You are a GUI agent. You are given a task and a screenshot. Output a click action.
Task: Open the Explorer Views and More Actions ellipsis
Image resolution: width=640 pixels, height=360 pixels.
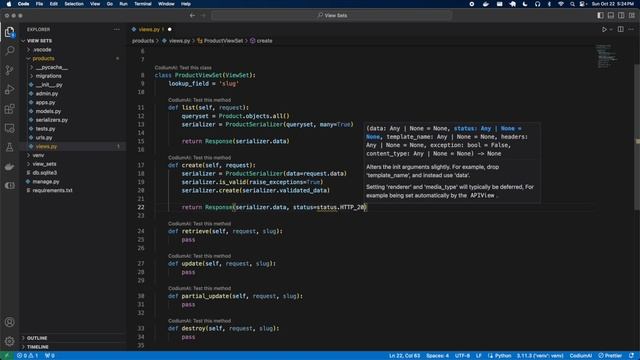[x=117, y=29]
